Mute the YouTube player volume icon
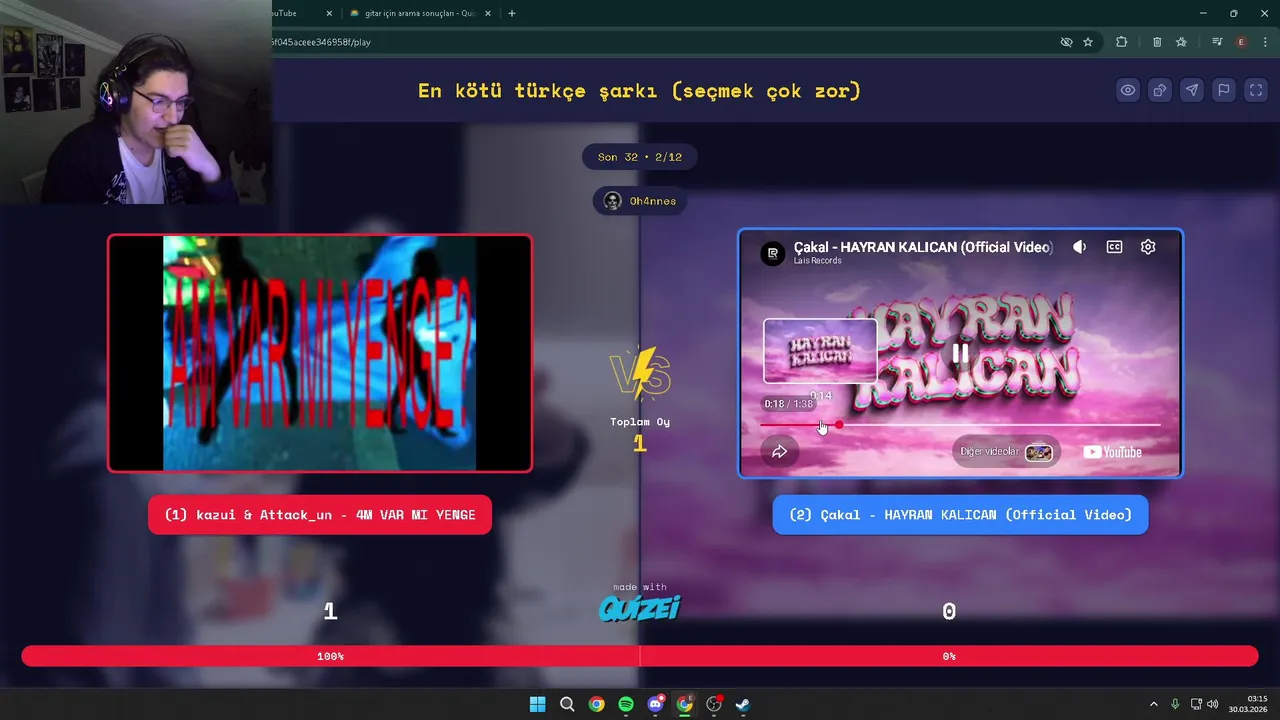Viewport: 1280px width, 720px height. coord(1080,247)
